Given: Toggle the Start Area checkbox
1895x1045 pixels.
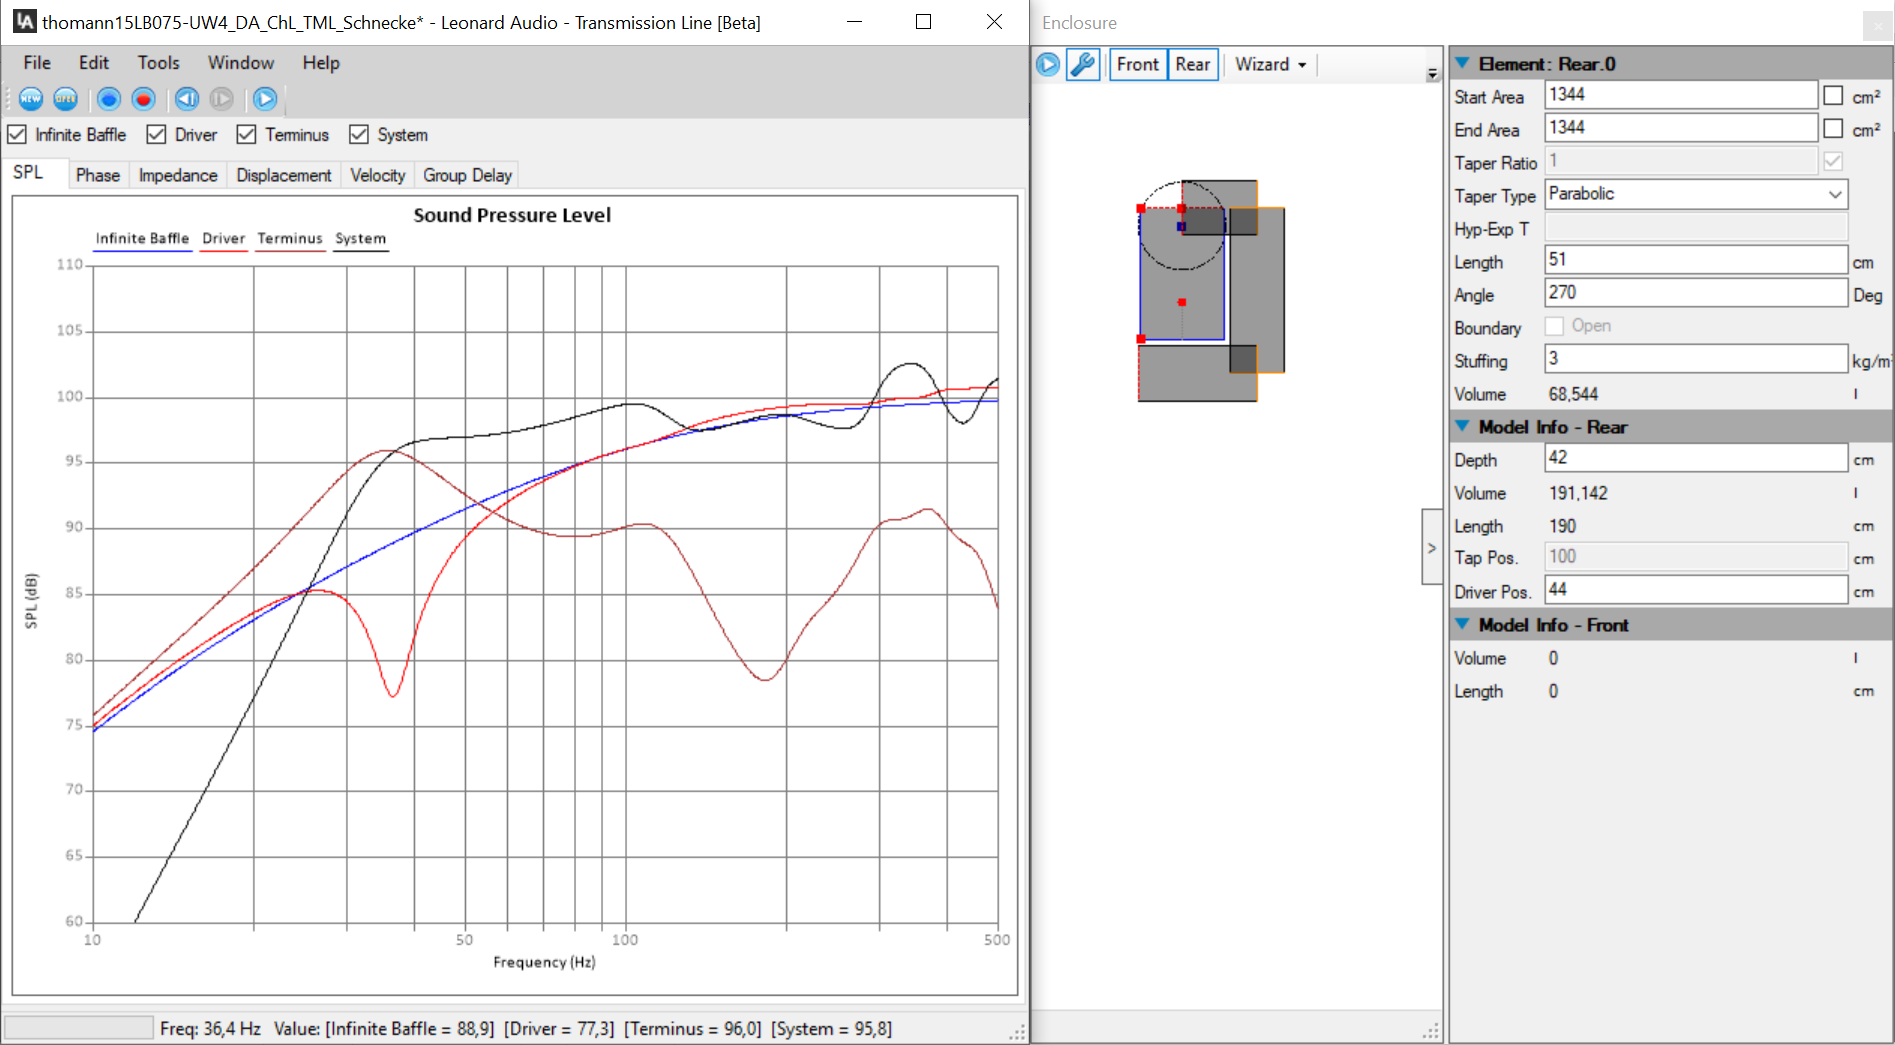Looking at the screenshot, I should click(x=1833, y=96).
